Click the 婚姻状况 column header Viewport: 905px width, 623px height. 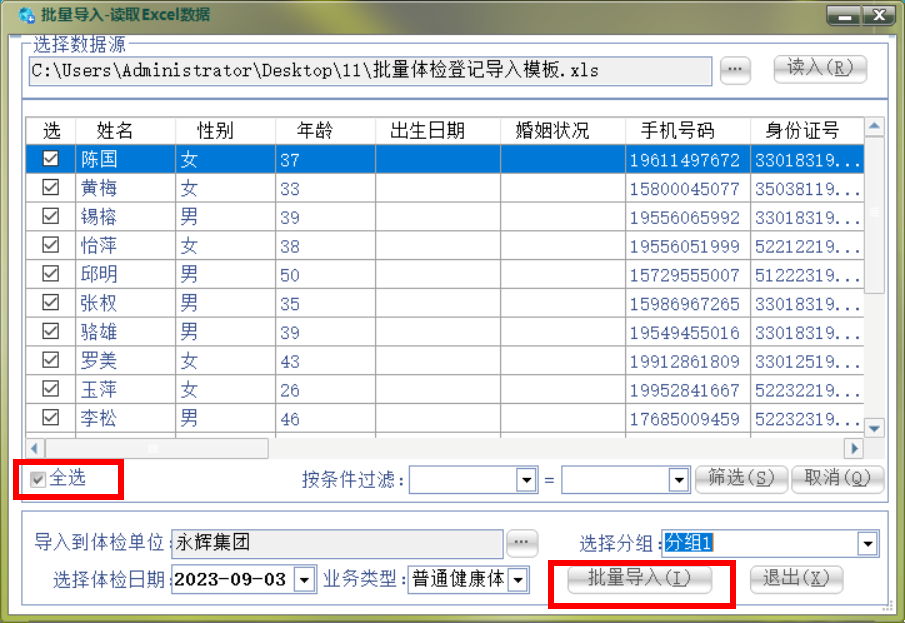pos(563,130)
